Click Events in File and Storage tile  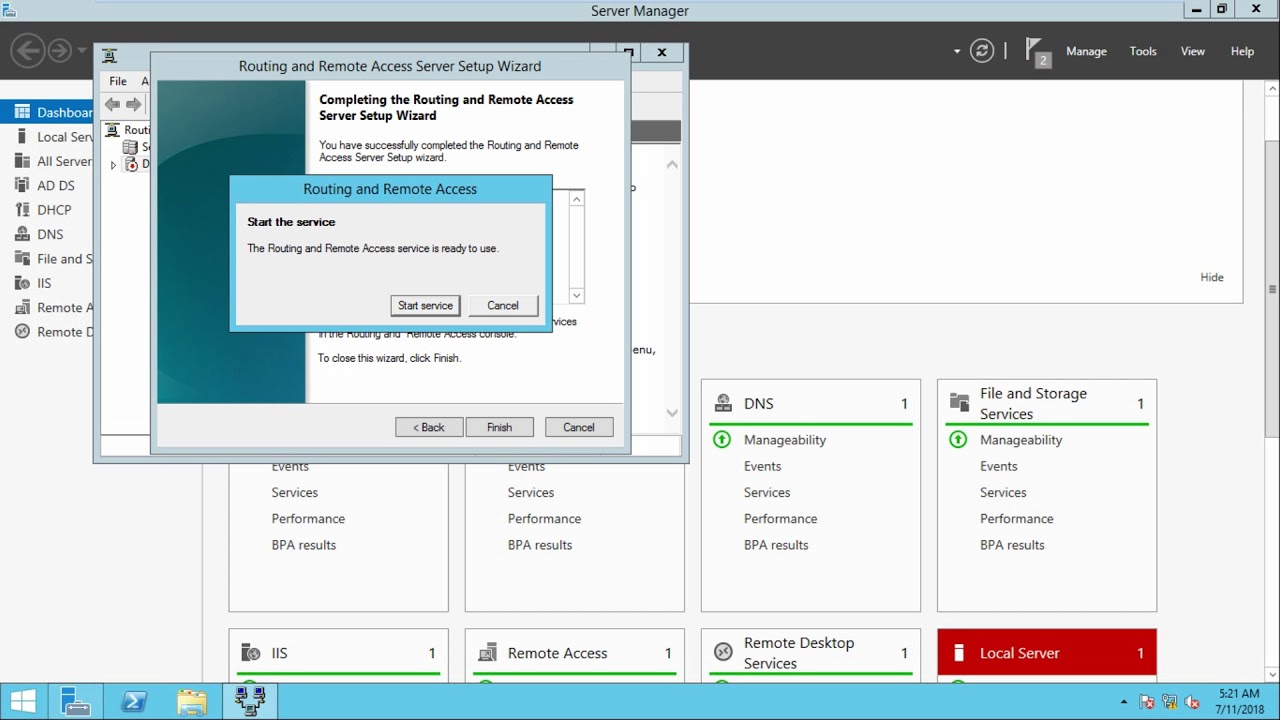pos(998,466)
